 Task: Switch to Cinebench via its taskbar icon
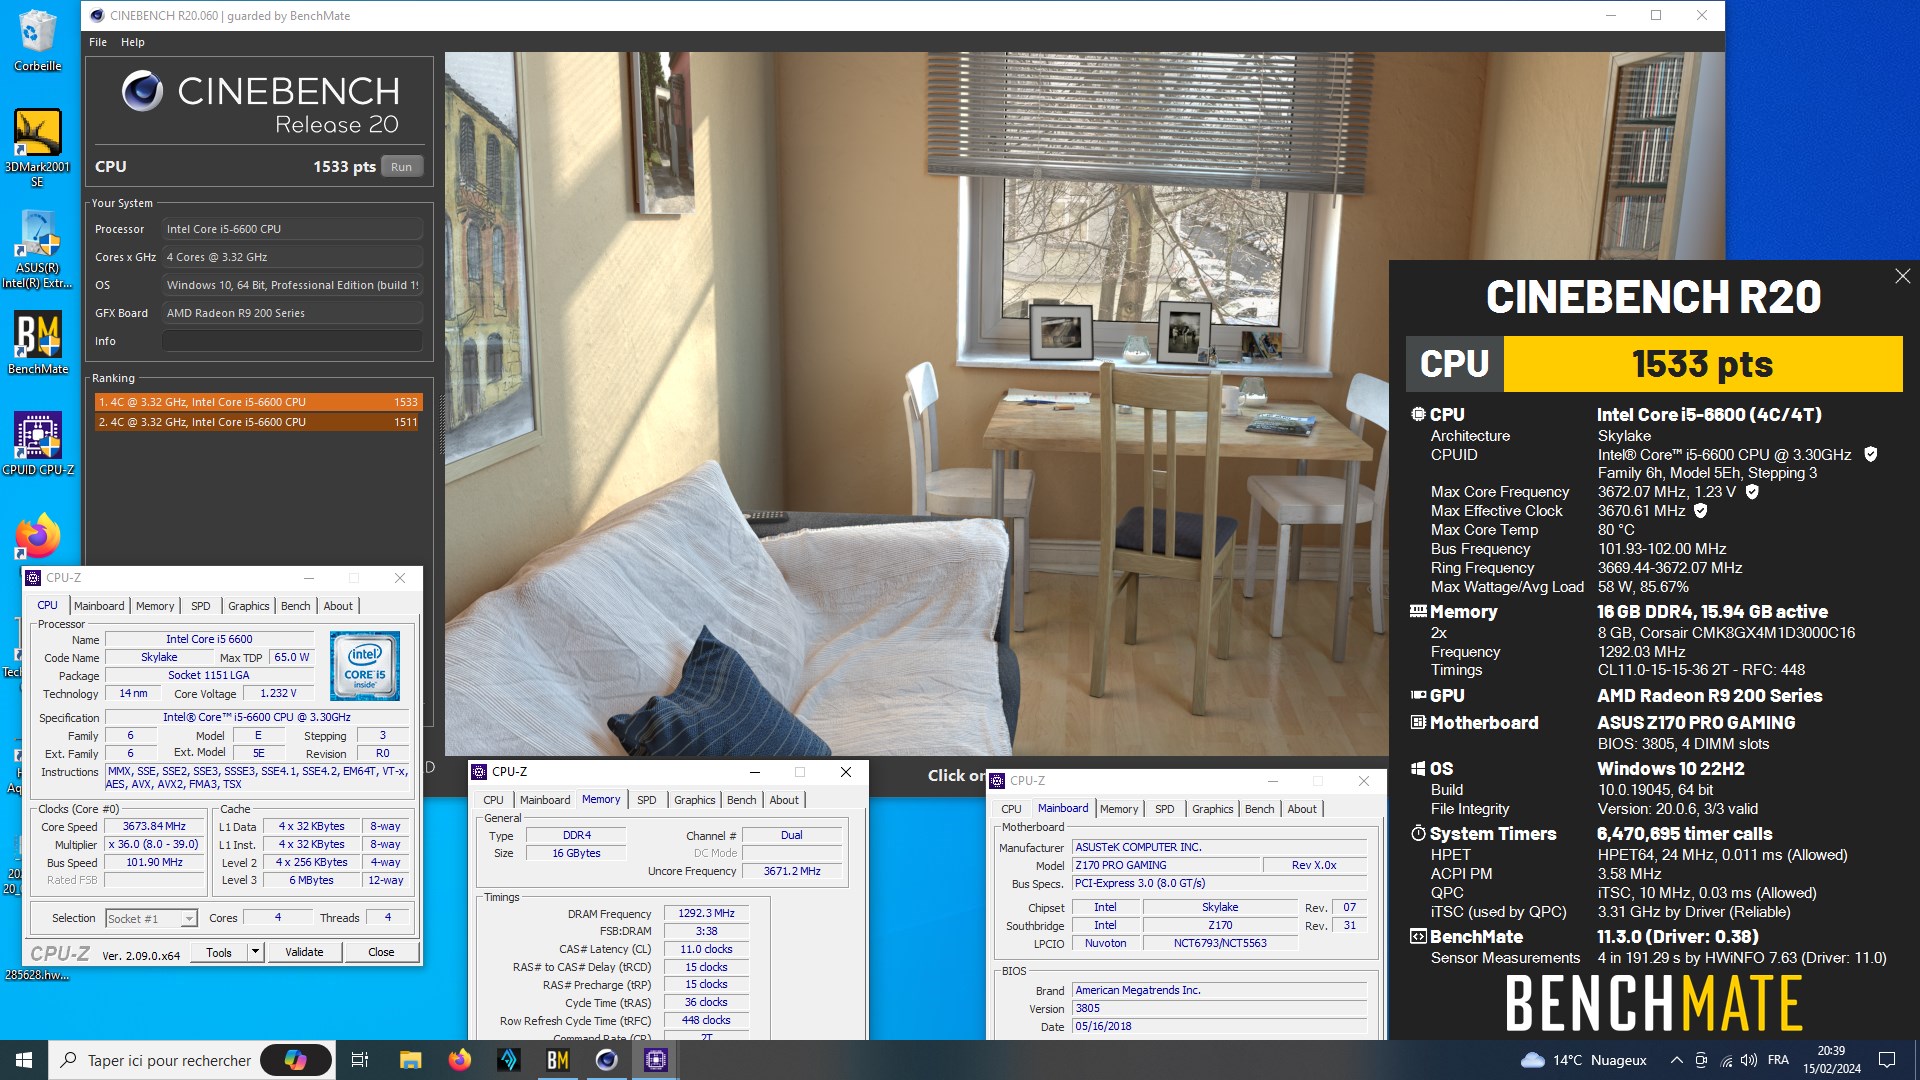click(606, 1060)
